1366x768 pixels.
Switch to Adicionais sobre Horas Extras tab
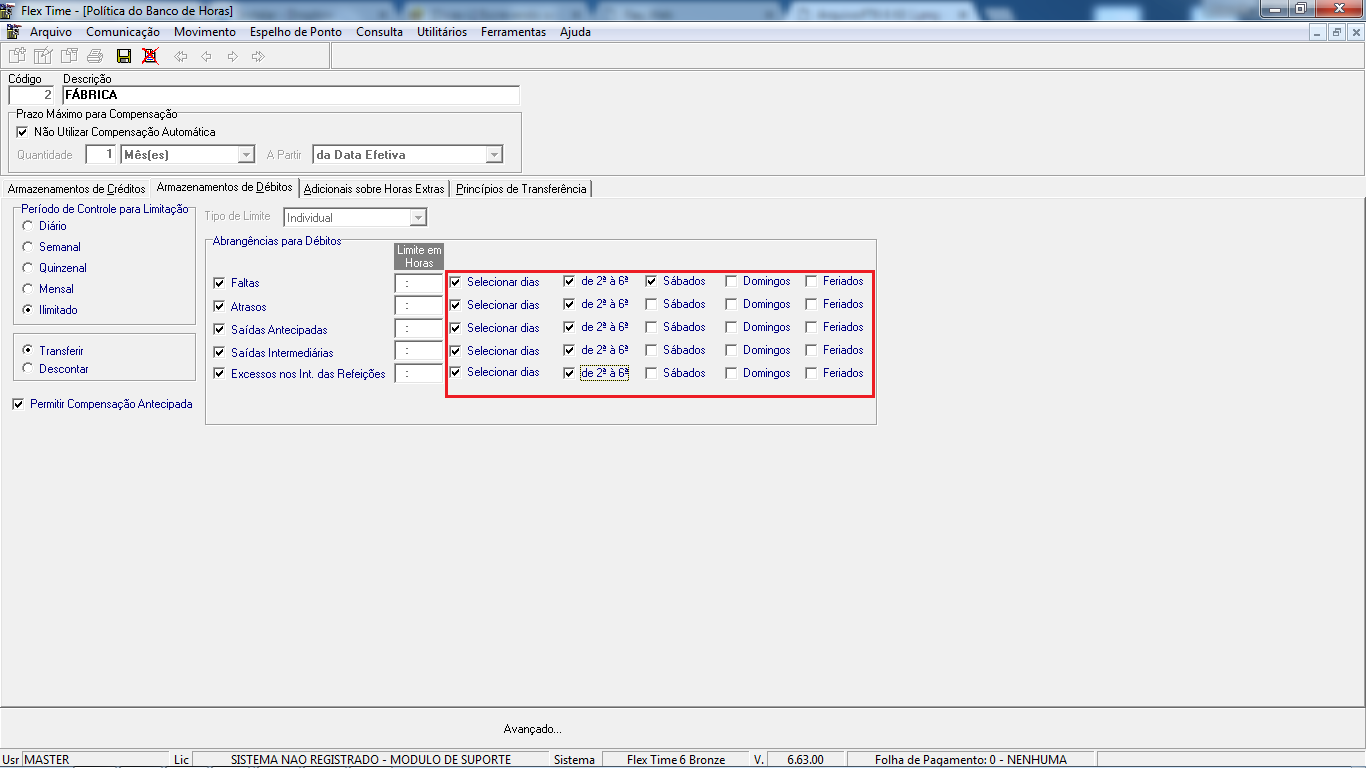[x=374, y=189]
